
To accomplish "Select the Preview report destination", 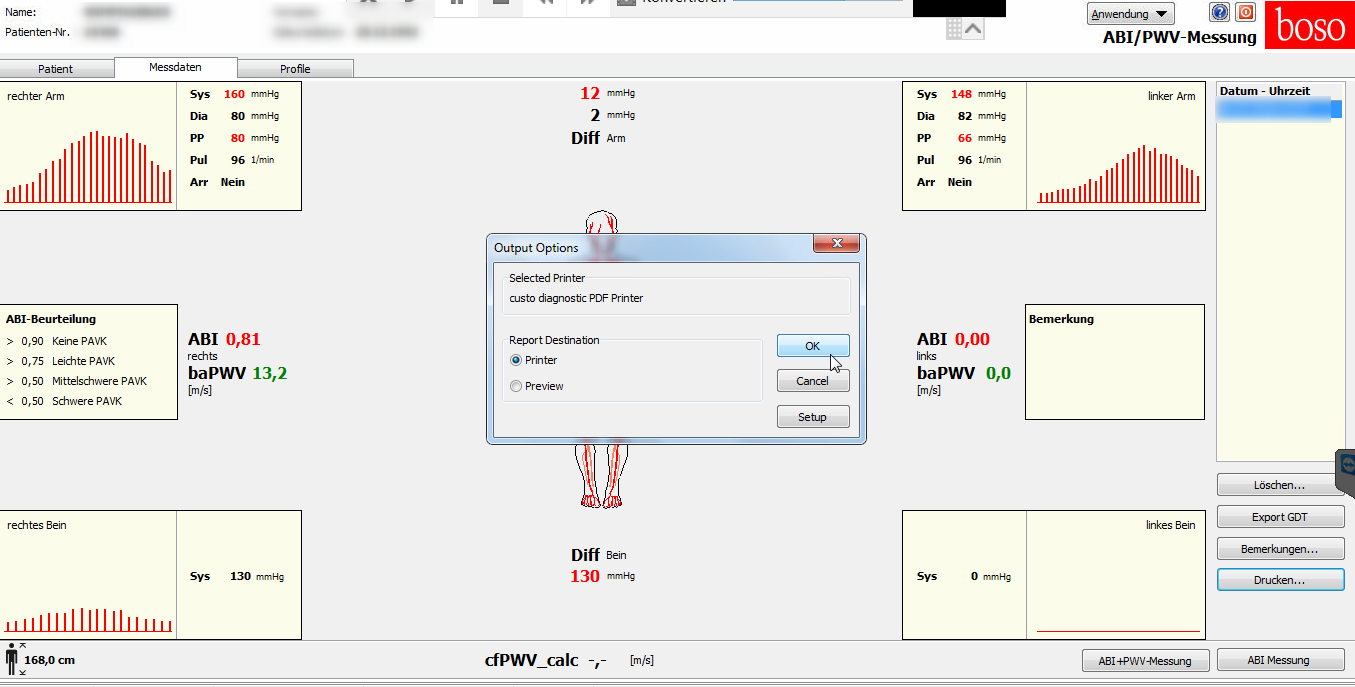I will coord(537,386).
